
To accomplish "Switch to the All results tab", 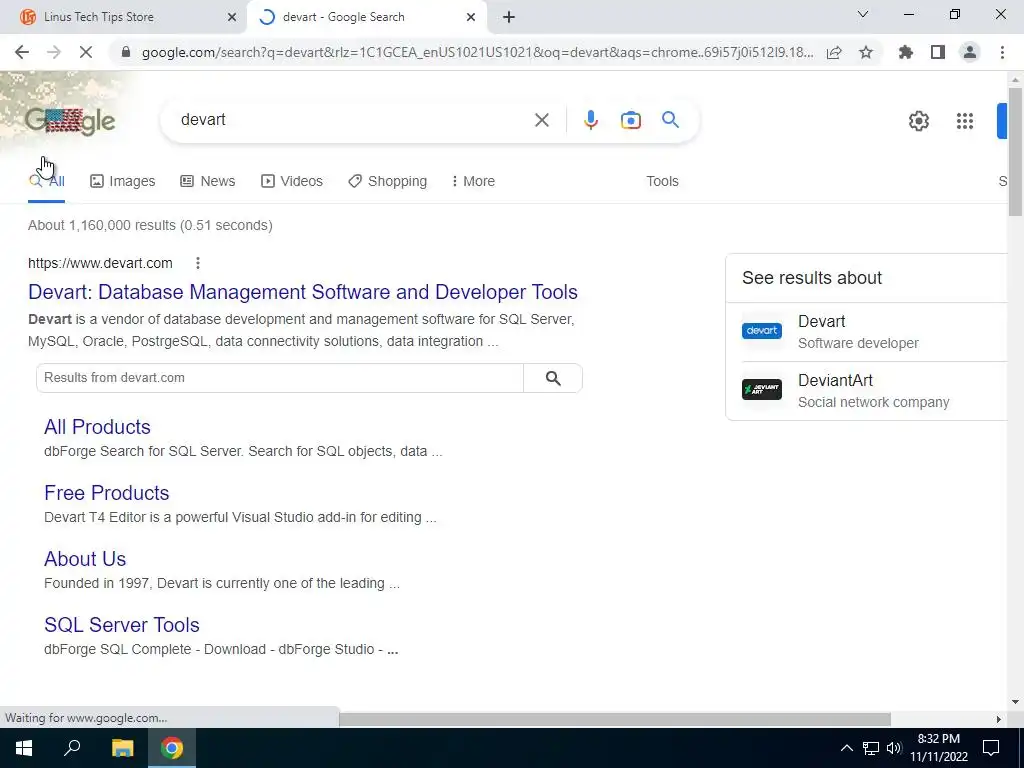I will (x=46, y=182).
